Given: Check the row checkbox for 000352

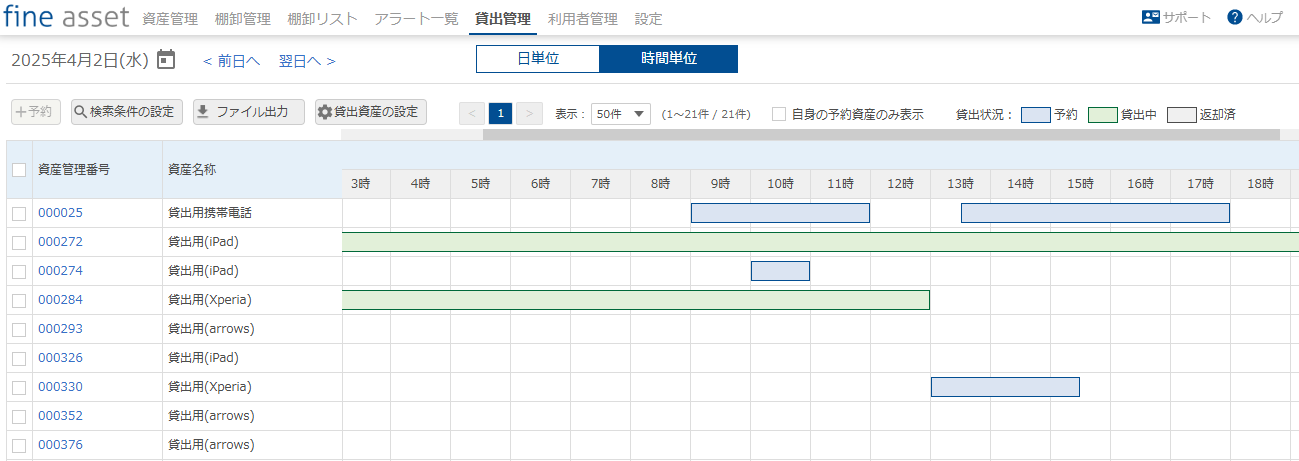Looking at the screenshot, I should click(x=19, y=416).
